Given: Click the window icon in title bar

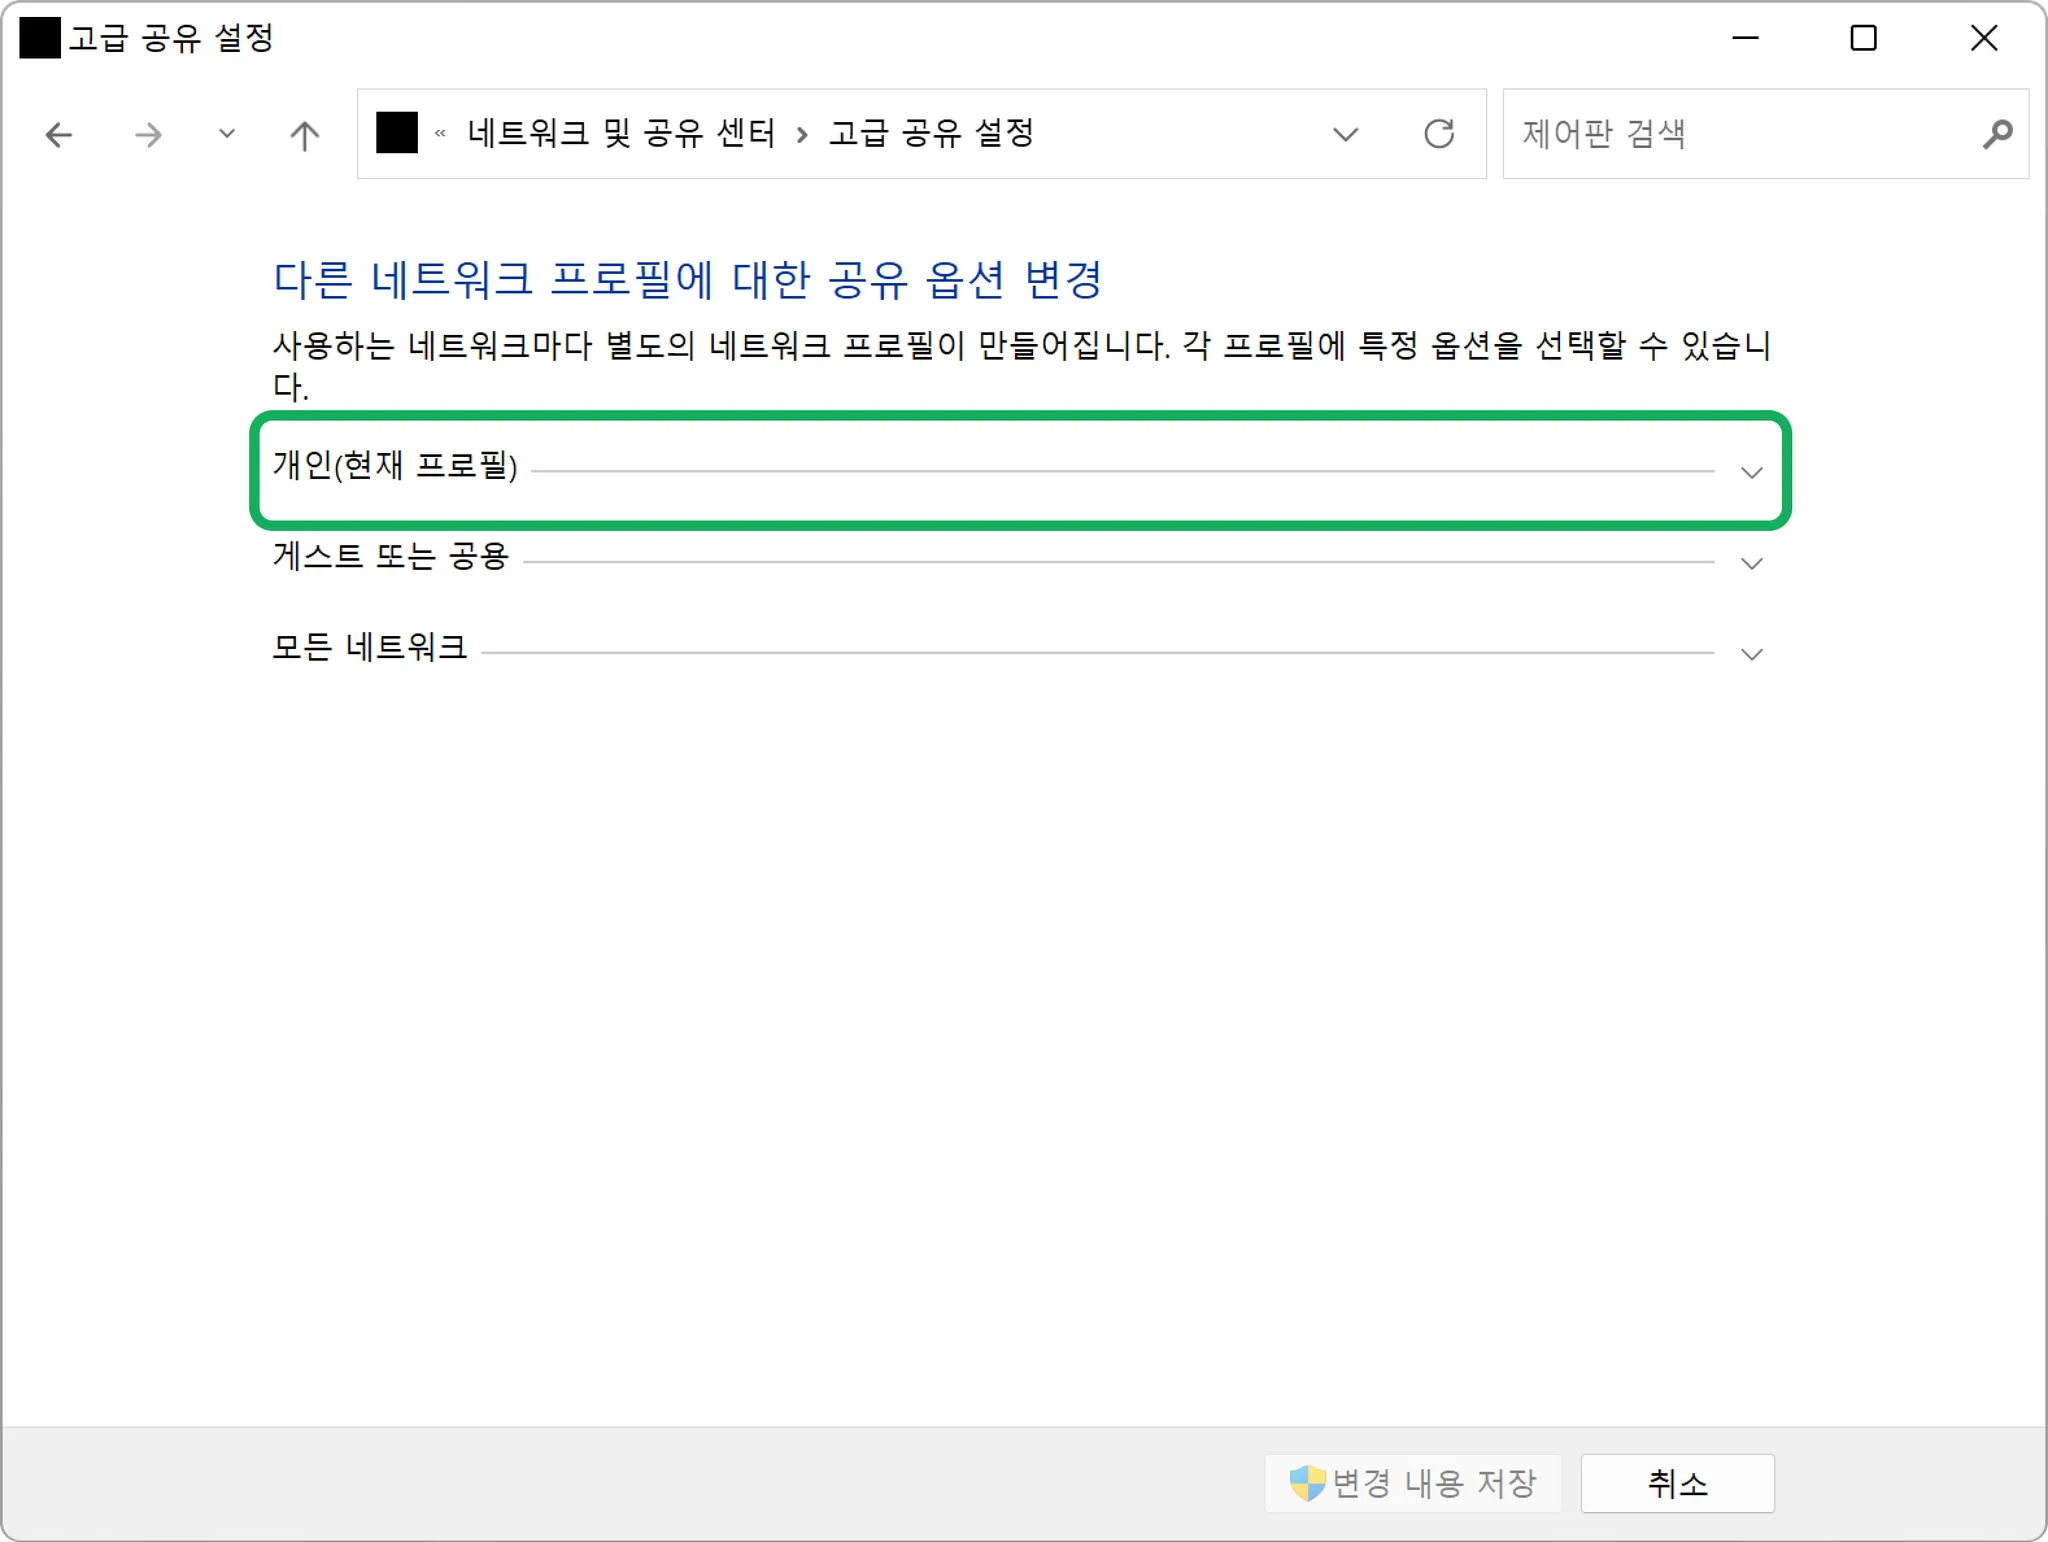Looking at the screenshot, I should [x=40, y=38].
